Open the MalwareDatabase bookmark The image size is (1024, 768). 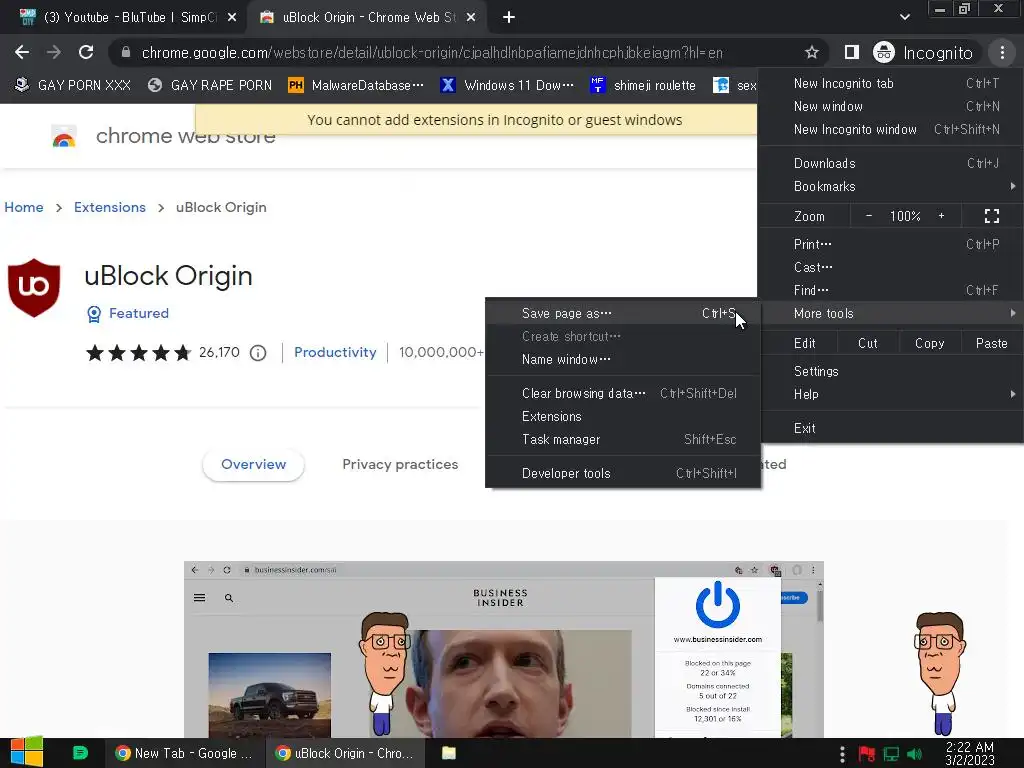[357, 85]
